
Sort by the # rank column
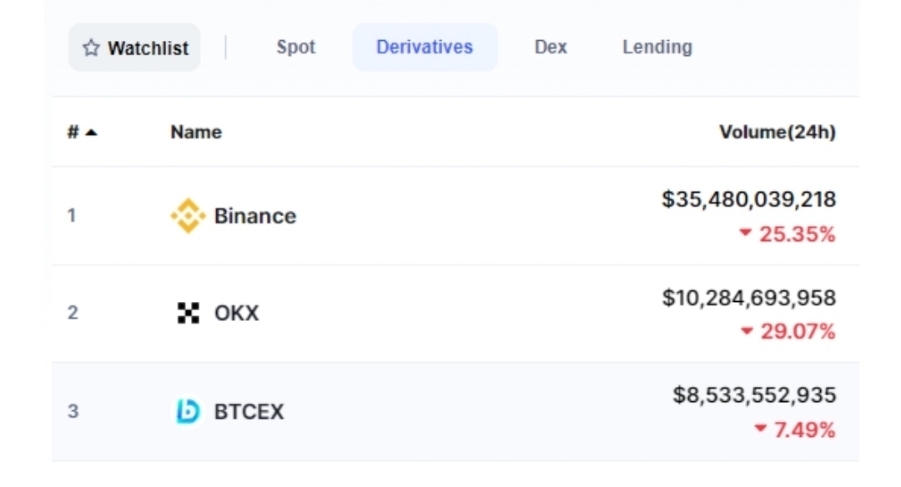73,132
